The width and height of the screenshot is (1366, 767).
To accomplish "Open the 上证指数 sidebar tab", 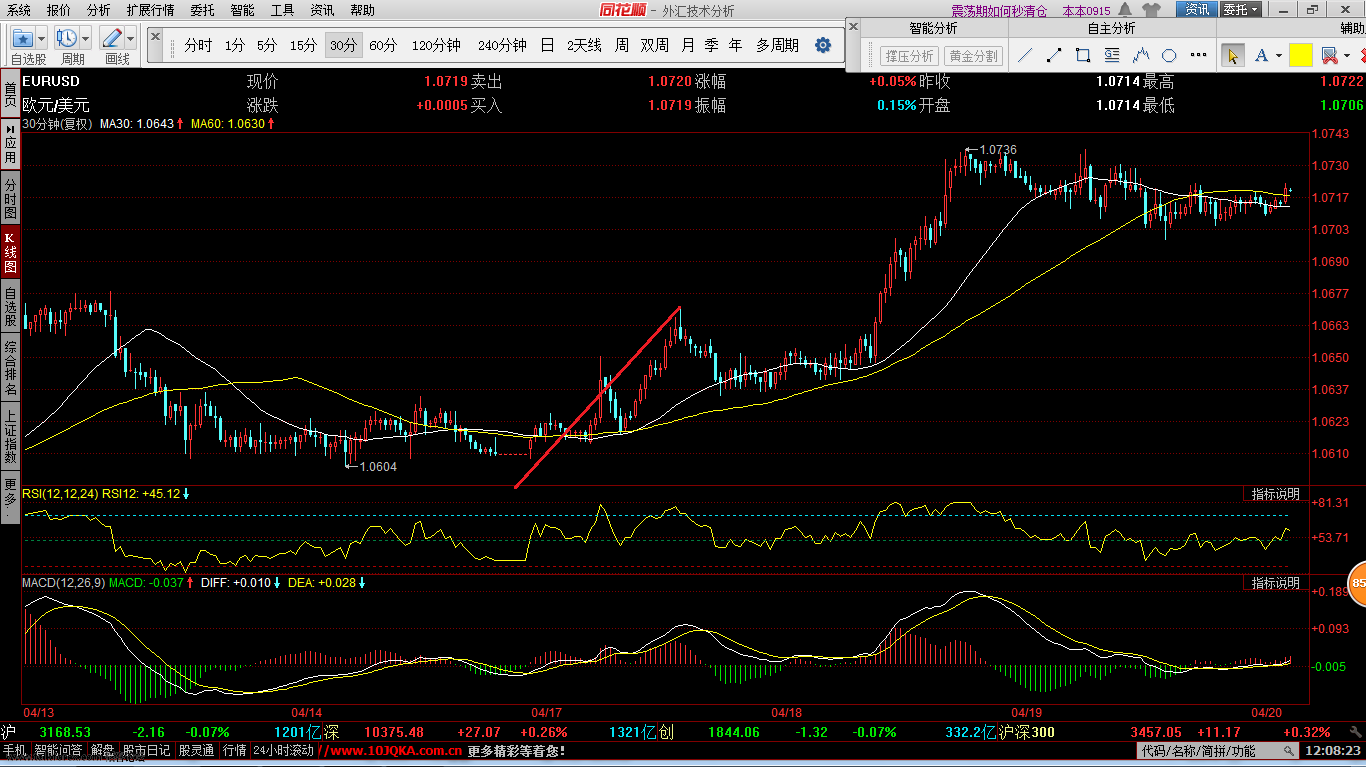I will 10,437.
